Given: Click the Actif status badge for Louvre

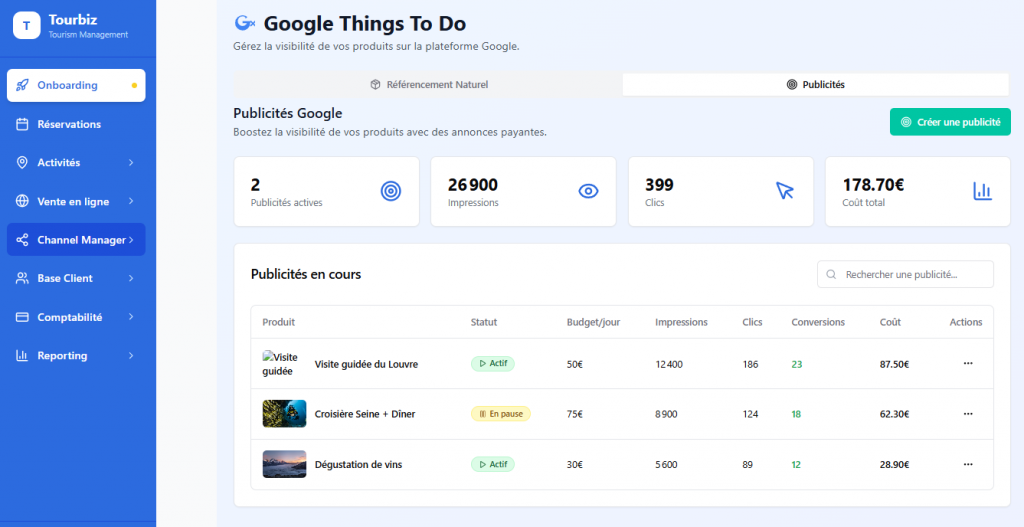Looking at the screenshot, I should [492, 364].
